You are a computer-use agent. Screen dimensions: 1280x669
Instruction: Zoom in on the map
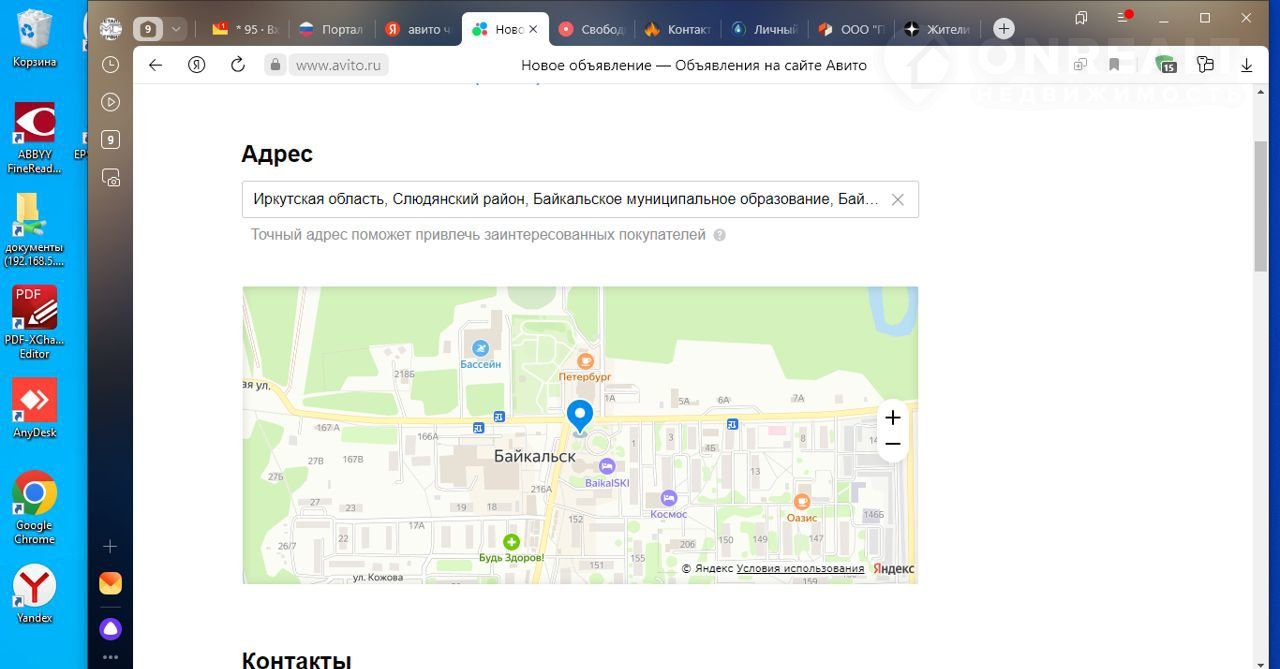(892, 417)
